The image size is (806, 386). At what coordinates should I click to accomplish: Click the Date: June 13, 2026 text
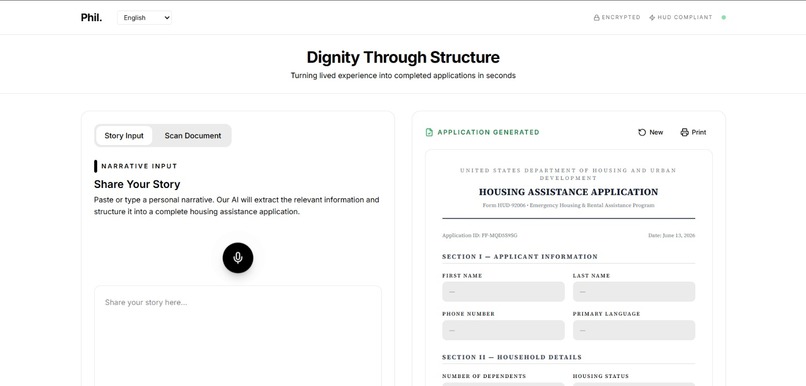coord(671,235)
